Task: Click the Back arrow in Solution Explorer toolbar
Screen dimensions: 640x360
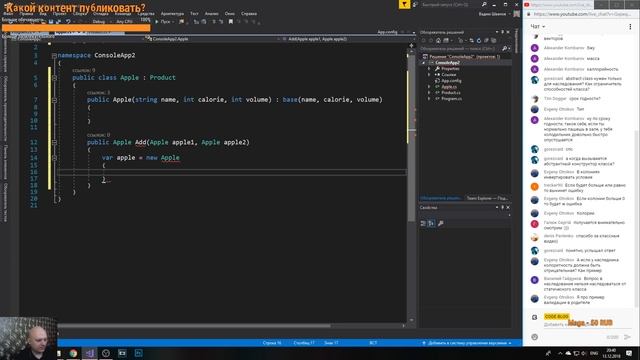Action: tap(424, 40)
